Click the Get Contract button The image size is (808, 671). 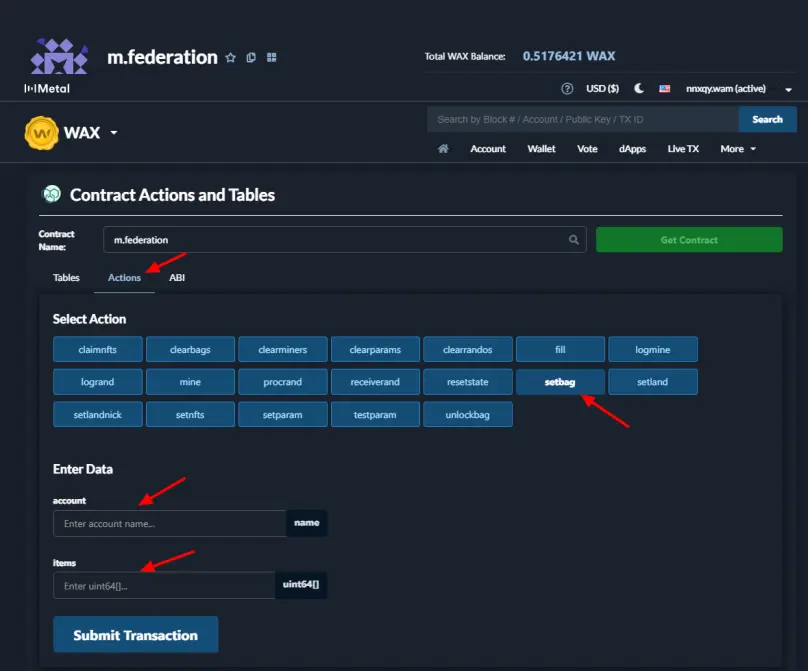click(x=689, y=240)
